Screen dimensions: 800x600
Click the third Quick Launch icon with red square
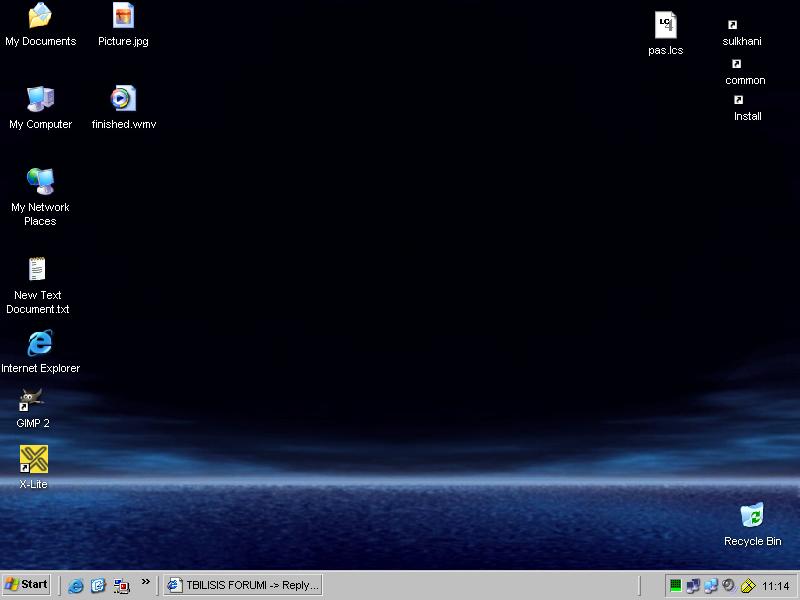click(x=121, y=586)
